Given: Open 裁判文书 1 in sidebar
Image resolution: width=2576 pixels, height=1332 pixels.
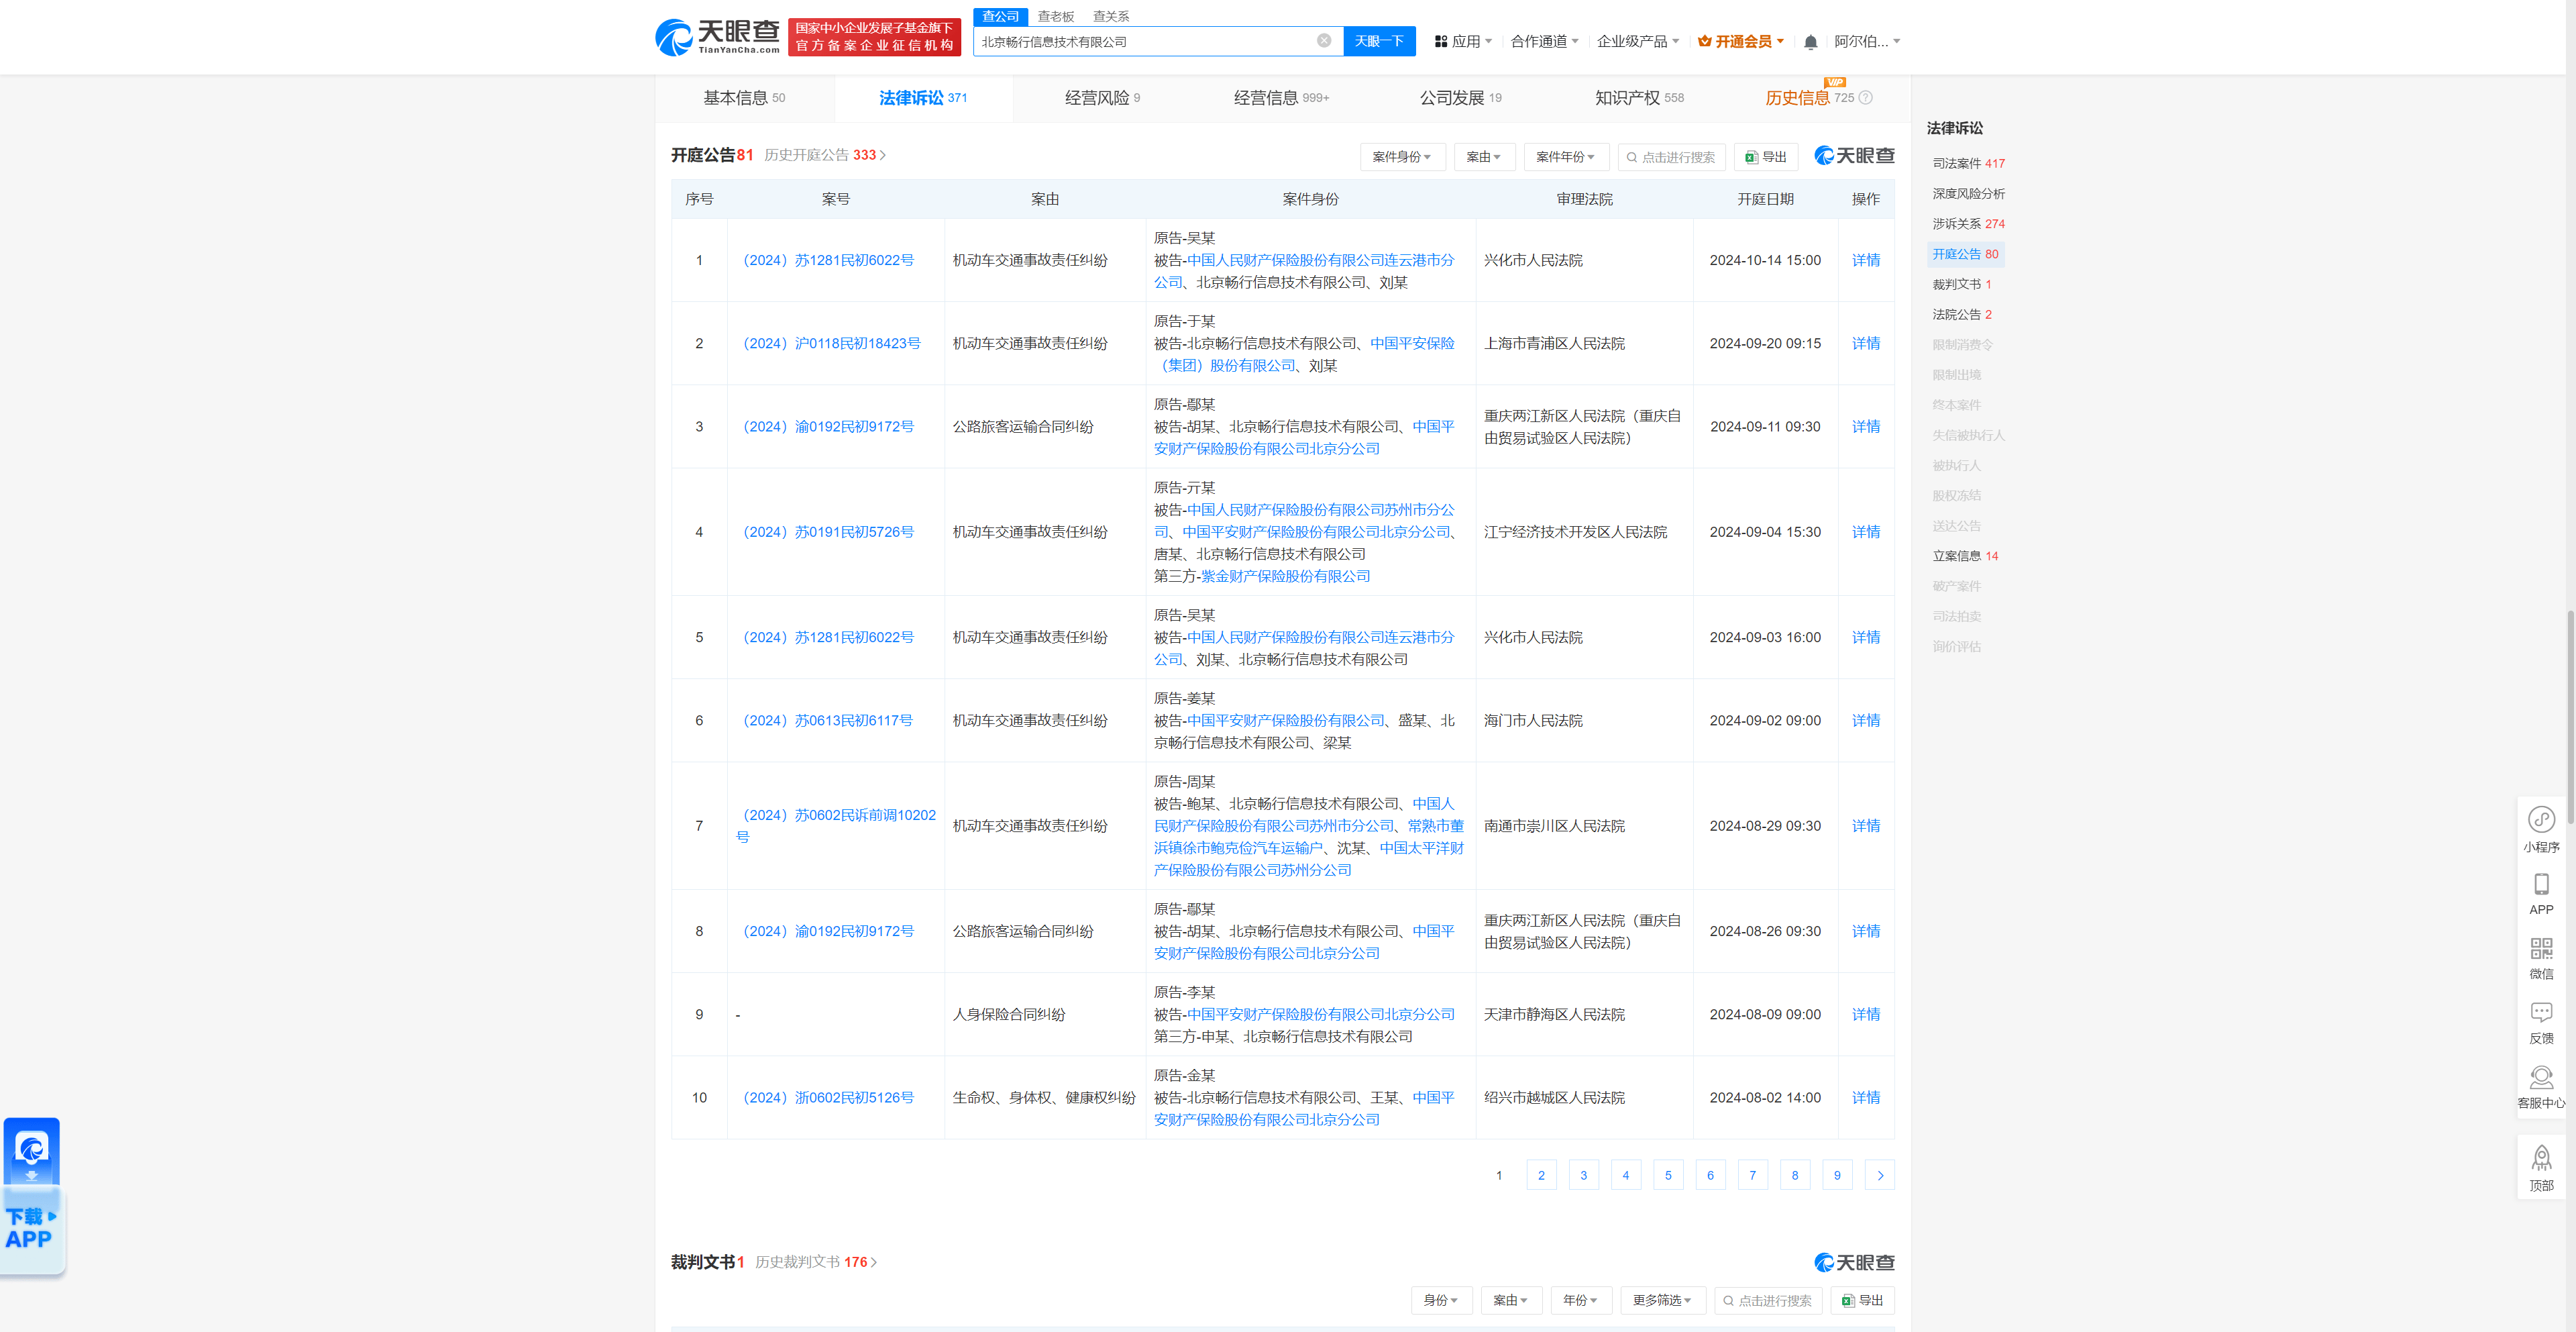Looking at the screenshot, I should [1961, 284].
